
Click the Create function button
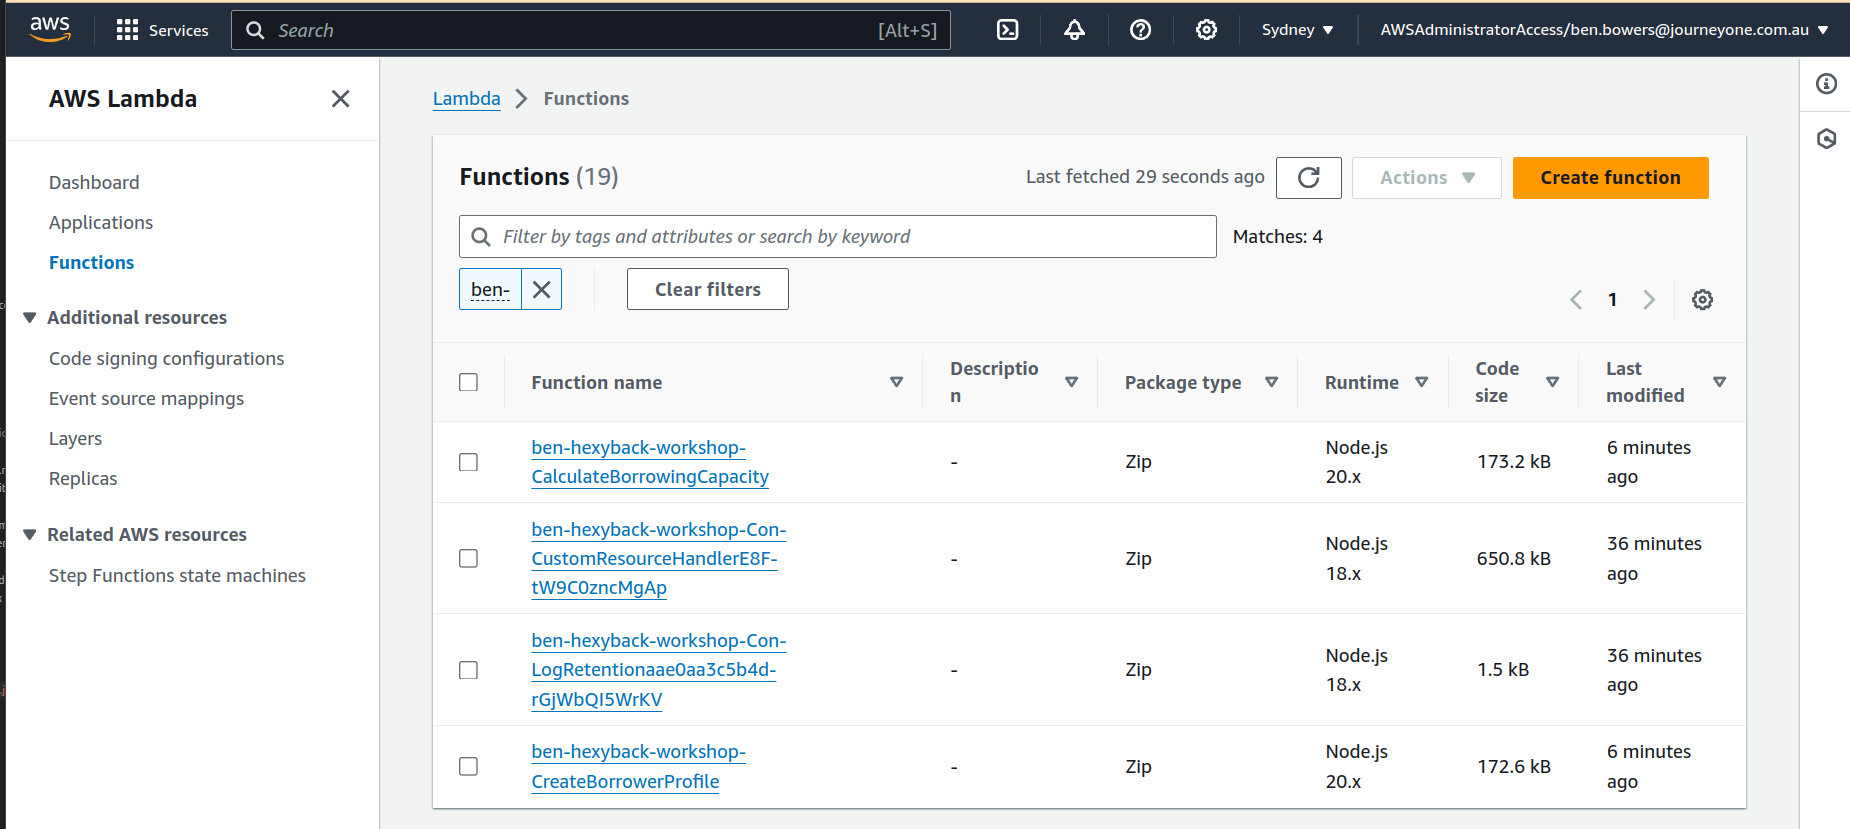pos(1610,178)
